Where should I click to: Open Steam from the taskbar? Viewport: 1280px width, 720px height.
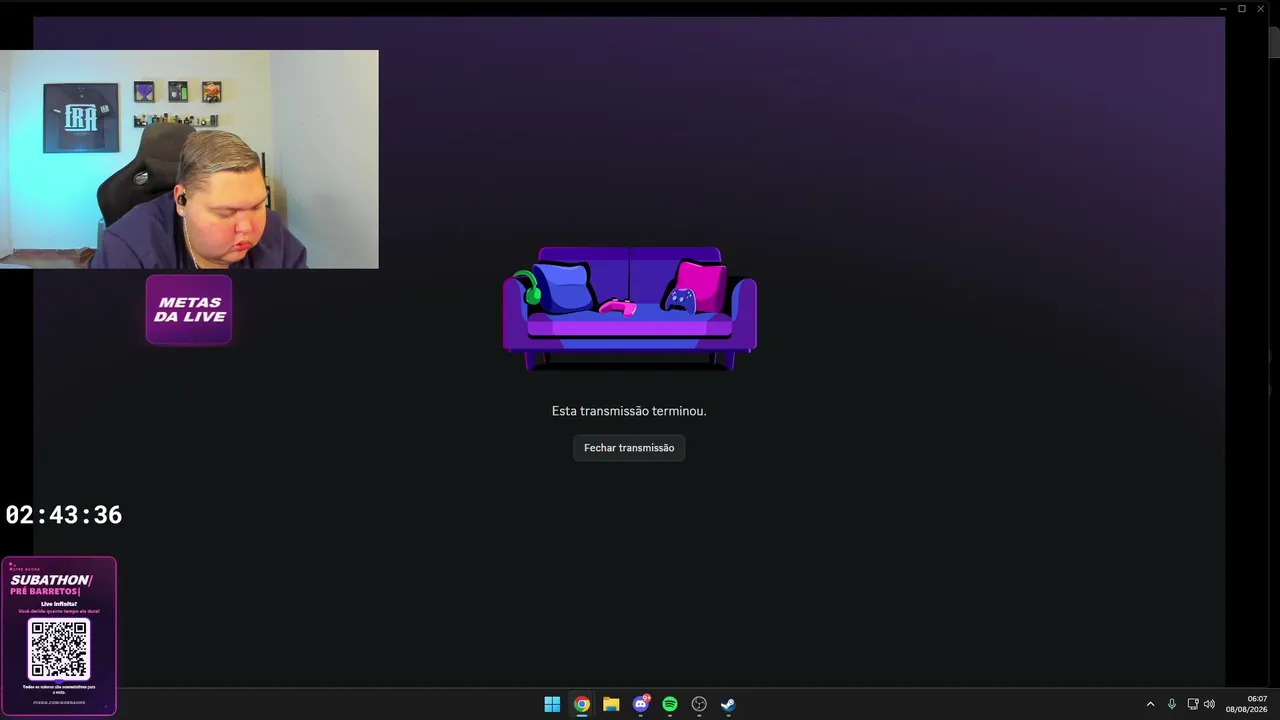pos(728,704)
